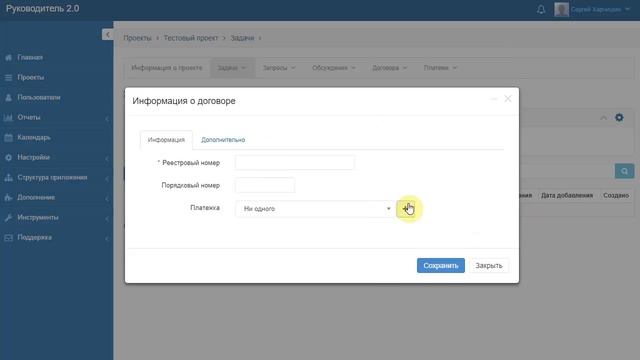This screenshot has height=360, width=640.
Task: Click the Поддержка envelope icon
Action: 8,238
